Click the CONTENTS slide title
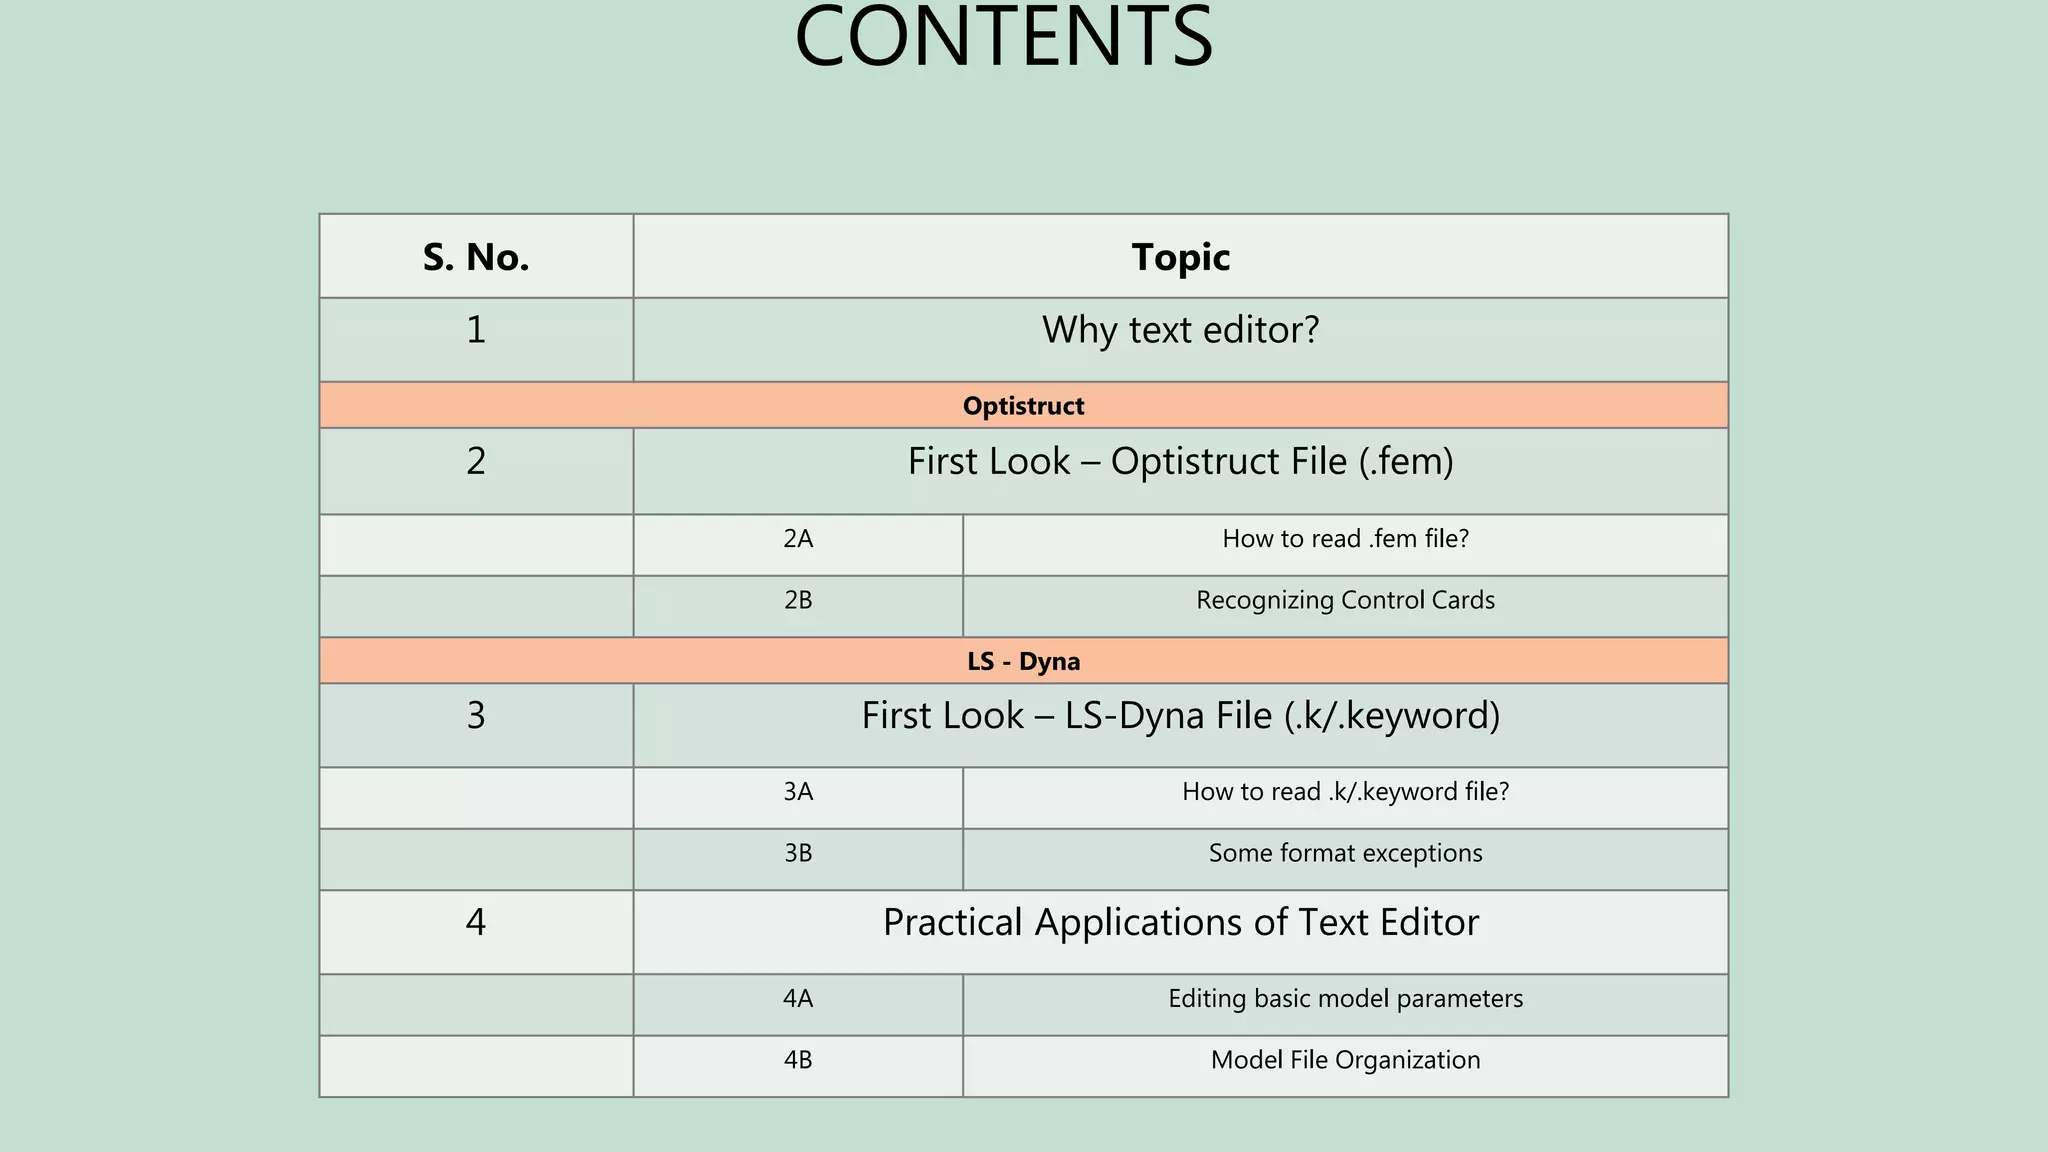The width and height of the screenshot is (2048, 1152). [1004, 37]
